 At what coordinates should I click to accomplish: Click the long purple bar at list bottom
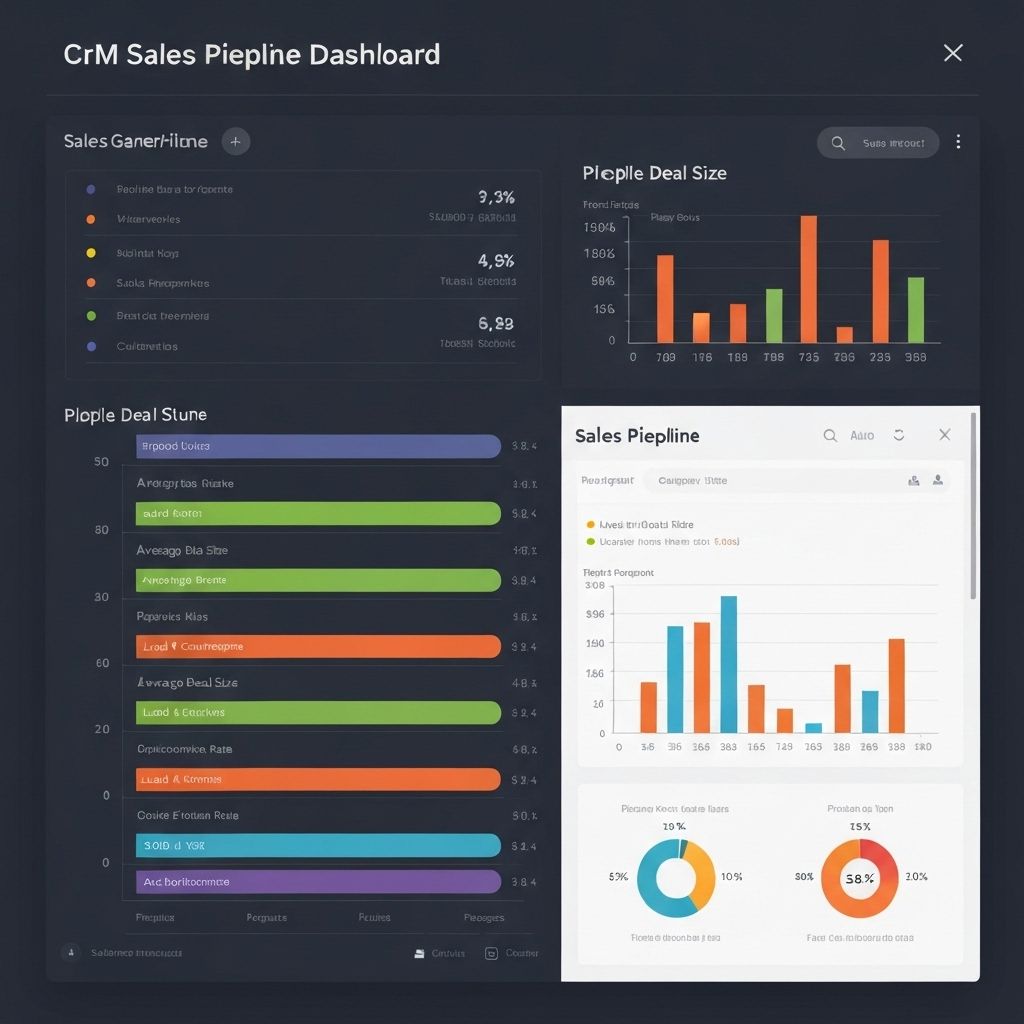click(318, 882)
